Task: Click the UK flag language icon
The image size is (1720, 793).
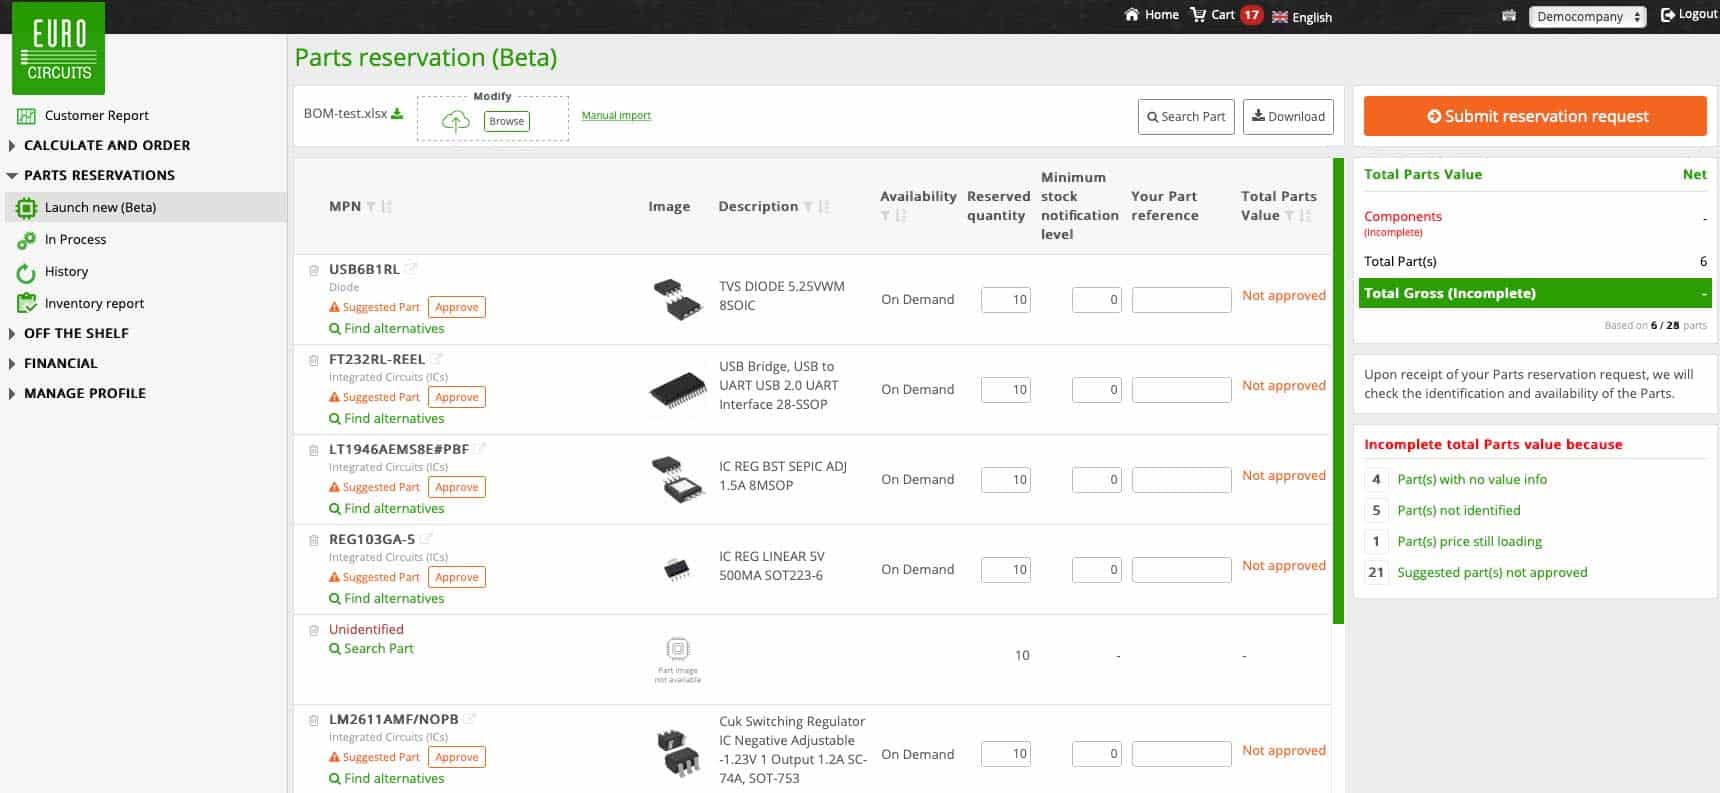Action: click(x=1280, y=17)
